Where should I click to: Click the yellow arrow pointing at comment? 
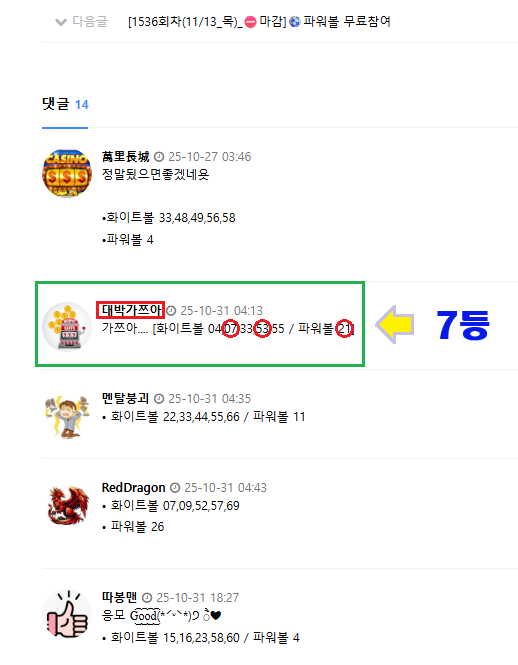pos(395,324)
